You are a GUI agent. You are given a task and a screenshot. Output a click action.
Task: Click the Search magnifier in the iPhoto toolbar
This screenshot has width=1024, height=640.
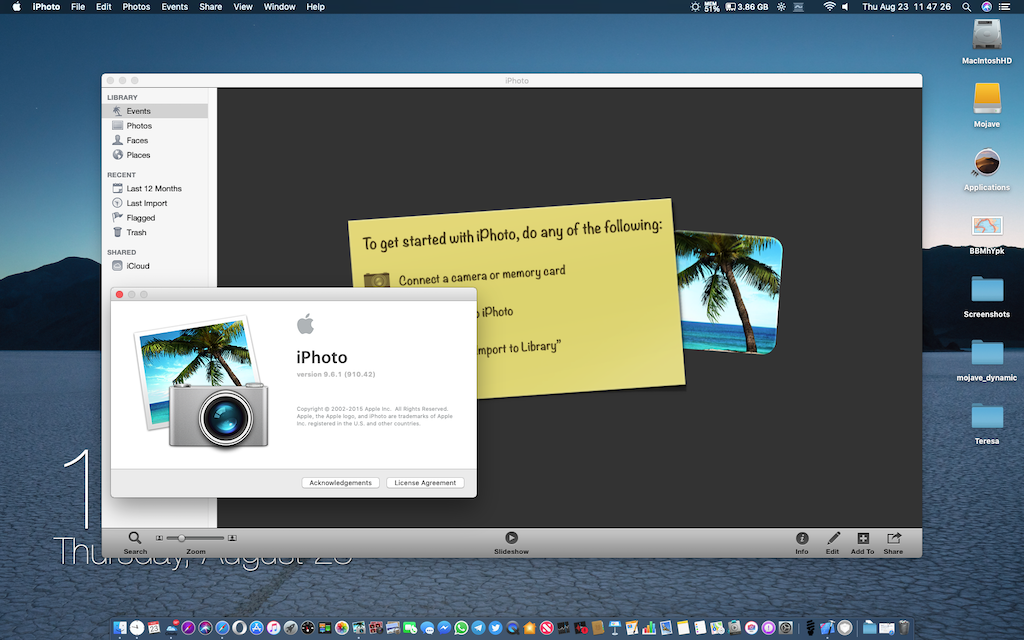click(x=135, y=538)
